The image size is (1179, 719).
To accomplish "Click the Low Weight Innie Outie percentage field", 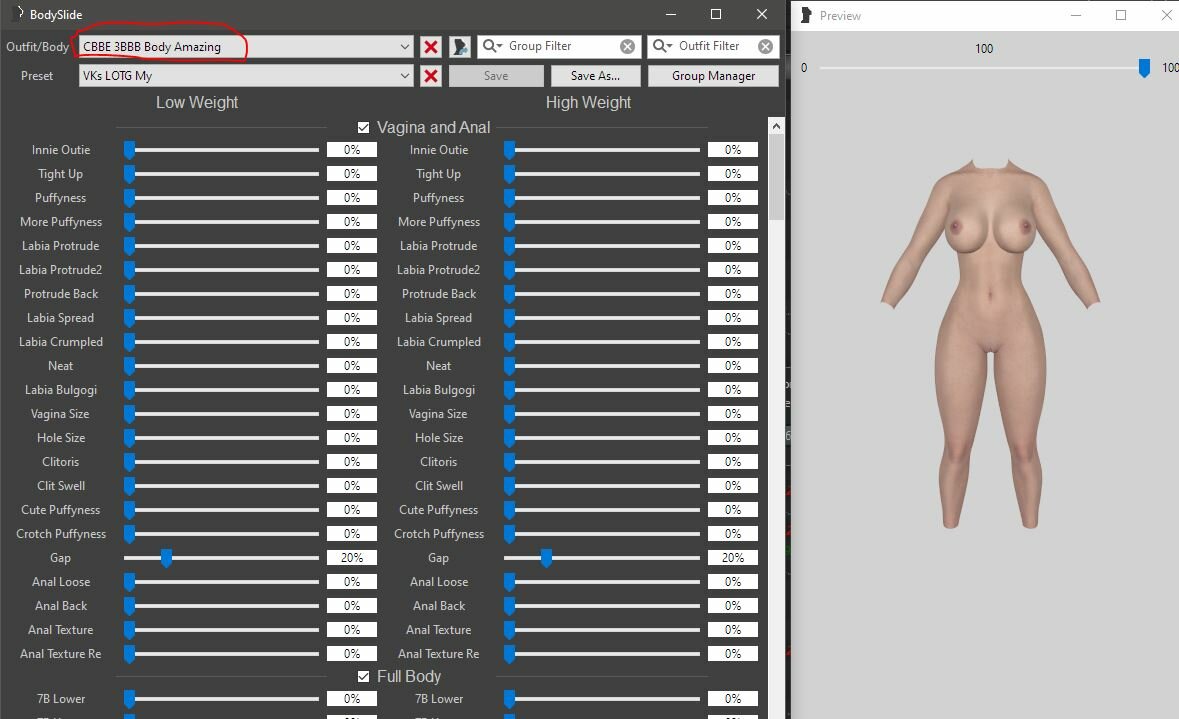I will click(x=352, y=150).
